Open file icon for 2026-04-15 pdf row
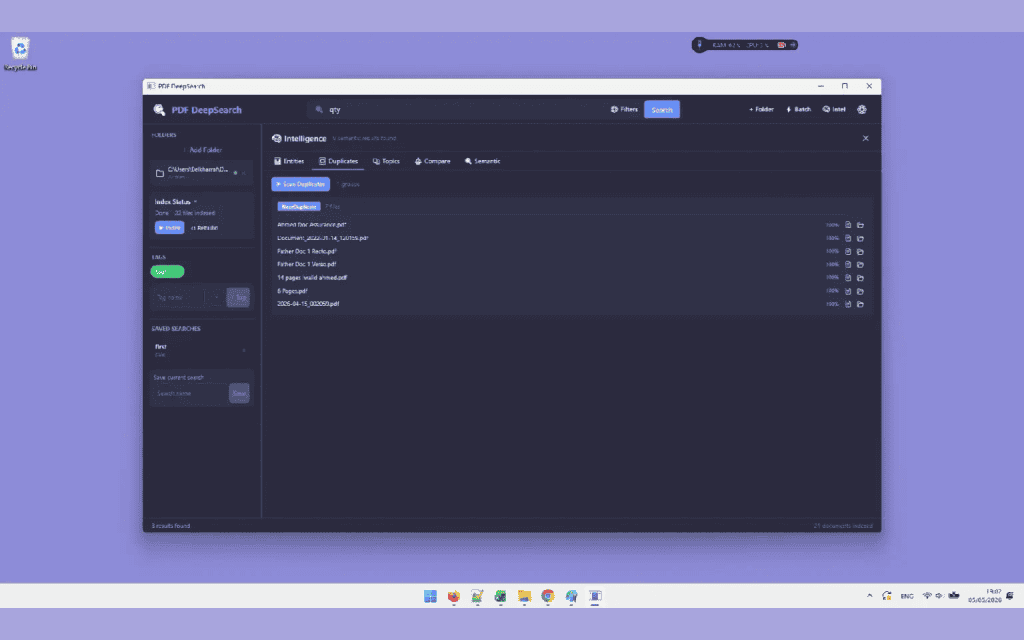Viewport: 1024px width, 640px height. click(x=848, y=304)
